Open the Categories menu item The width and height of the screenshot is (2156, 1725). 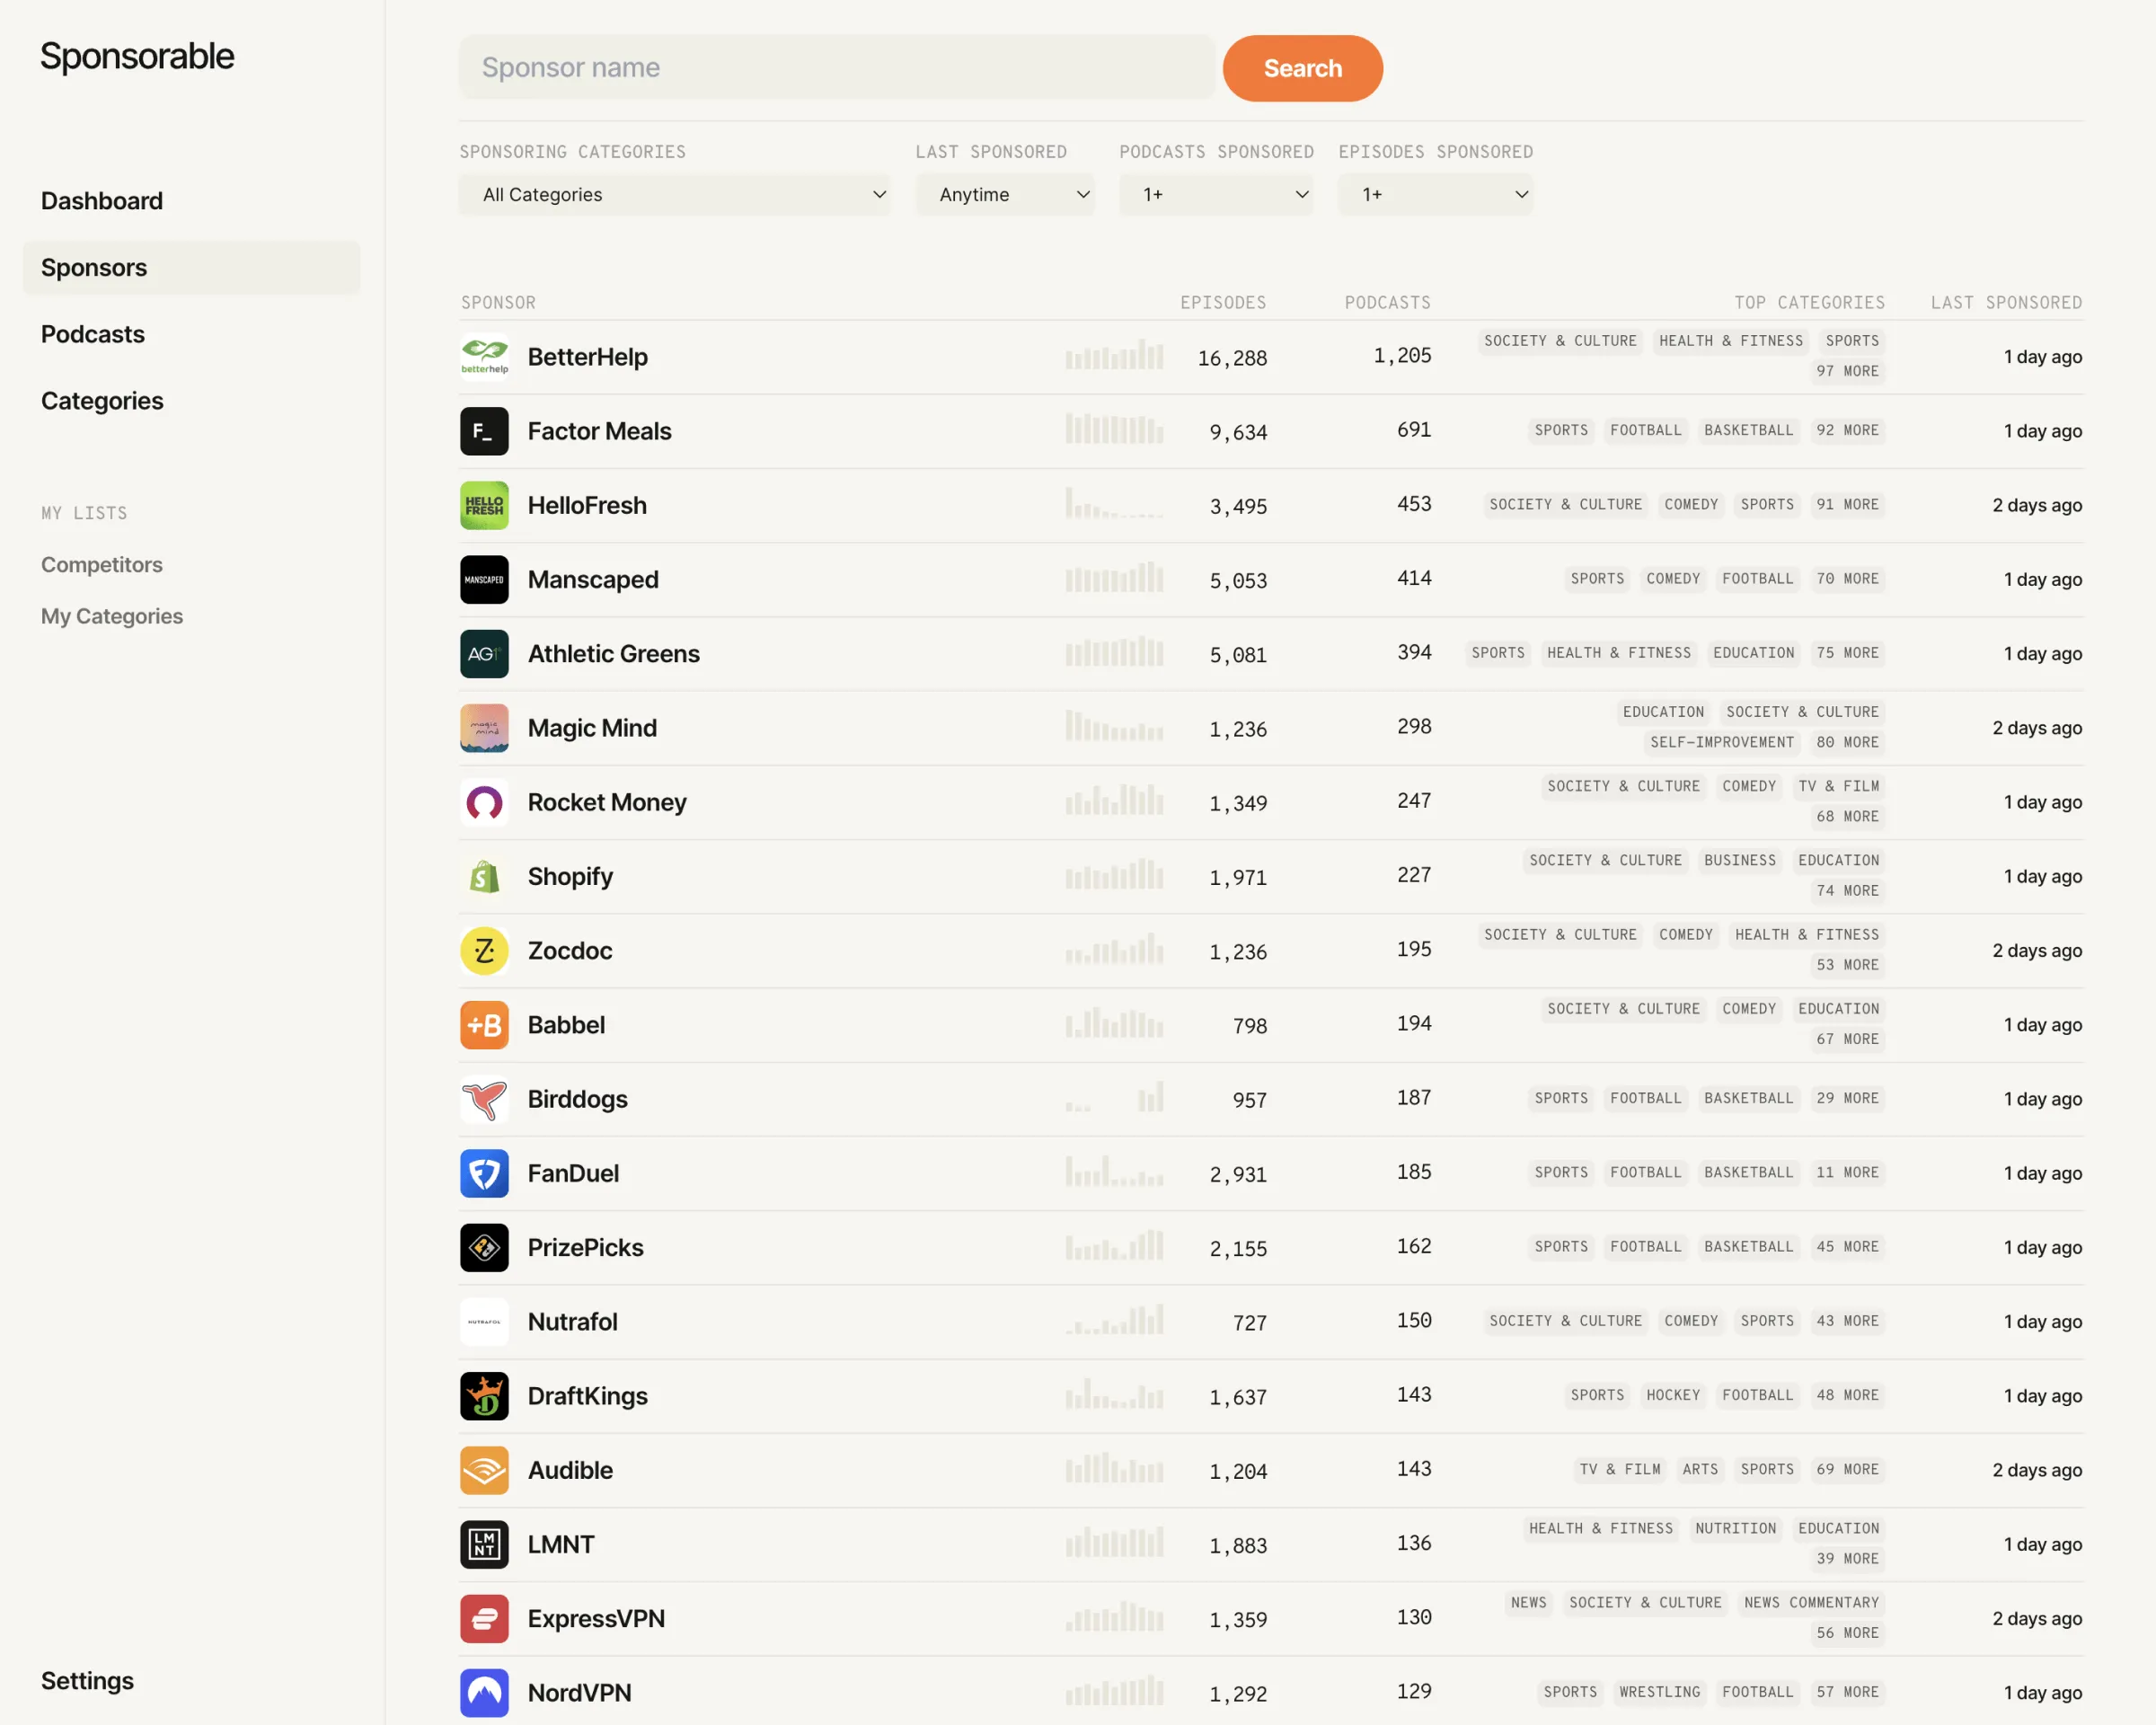(x=102, y=402)
